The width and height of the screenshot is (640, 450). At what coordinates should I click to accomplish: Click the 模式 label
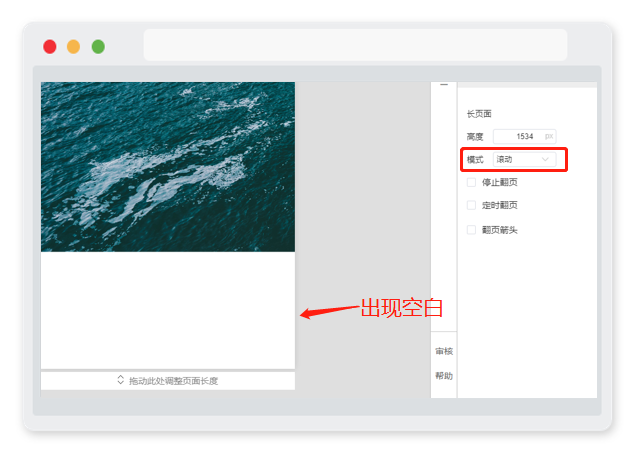[x=475, y=160]
